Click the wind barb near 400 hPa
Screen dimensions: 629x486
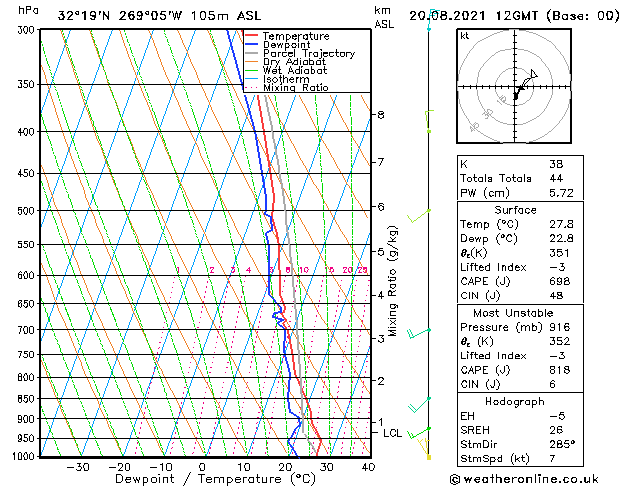[x=428, y=129]
